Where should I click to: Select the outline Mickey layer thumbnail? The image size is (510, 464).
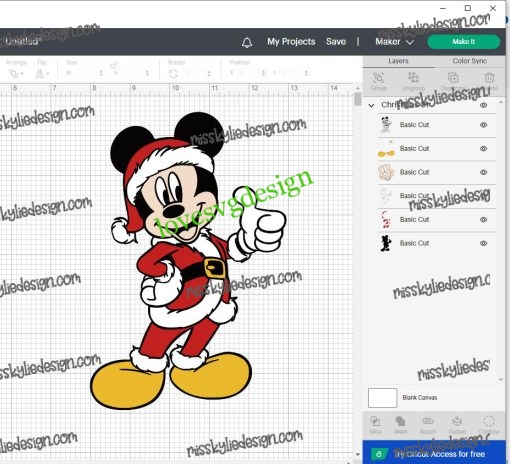pos(386,125)
